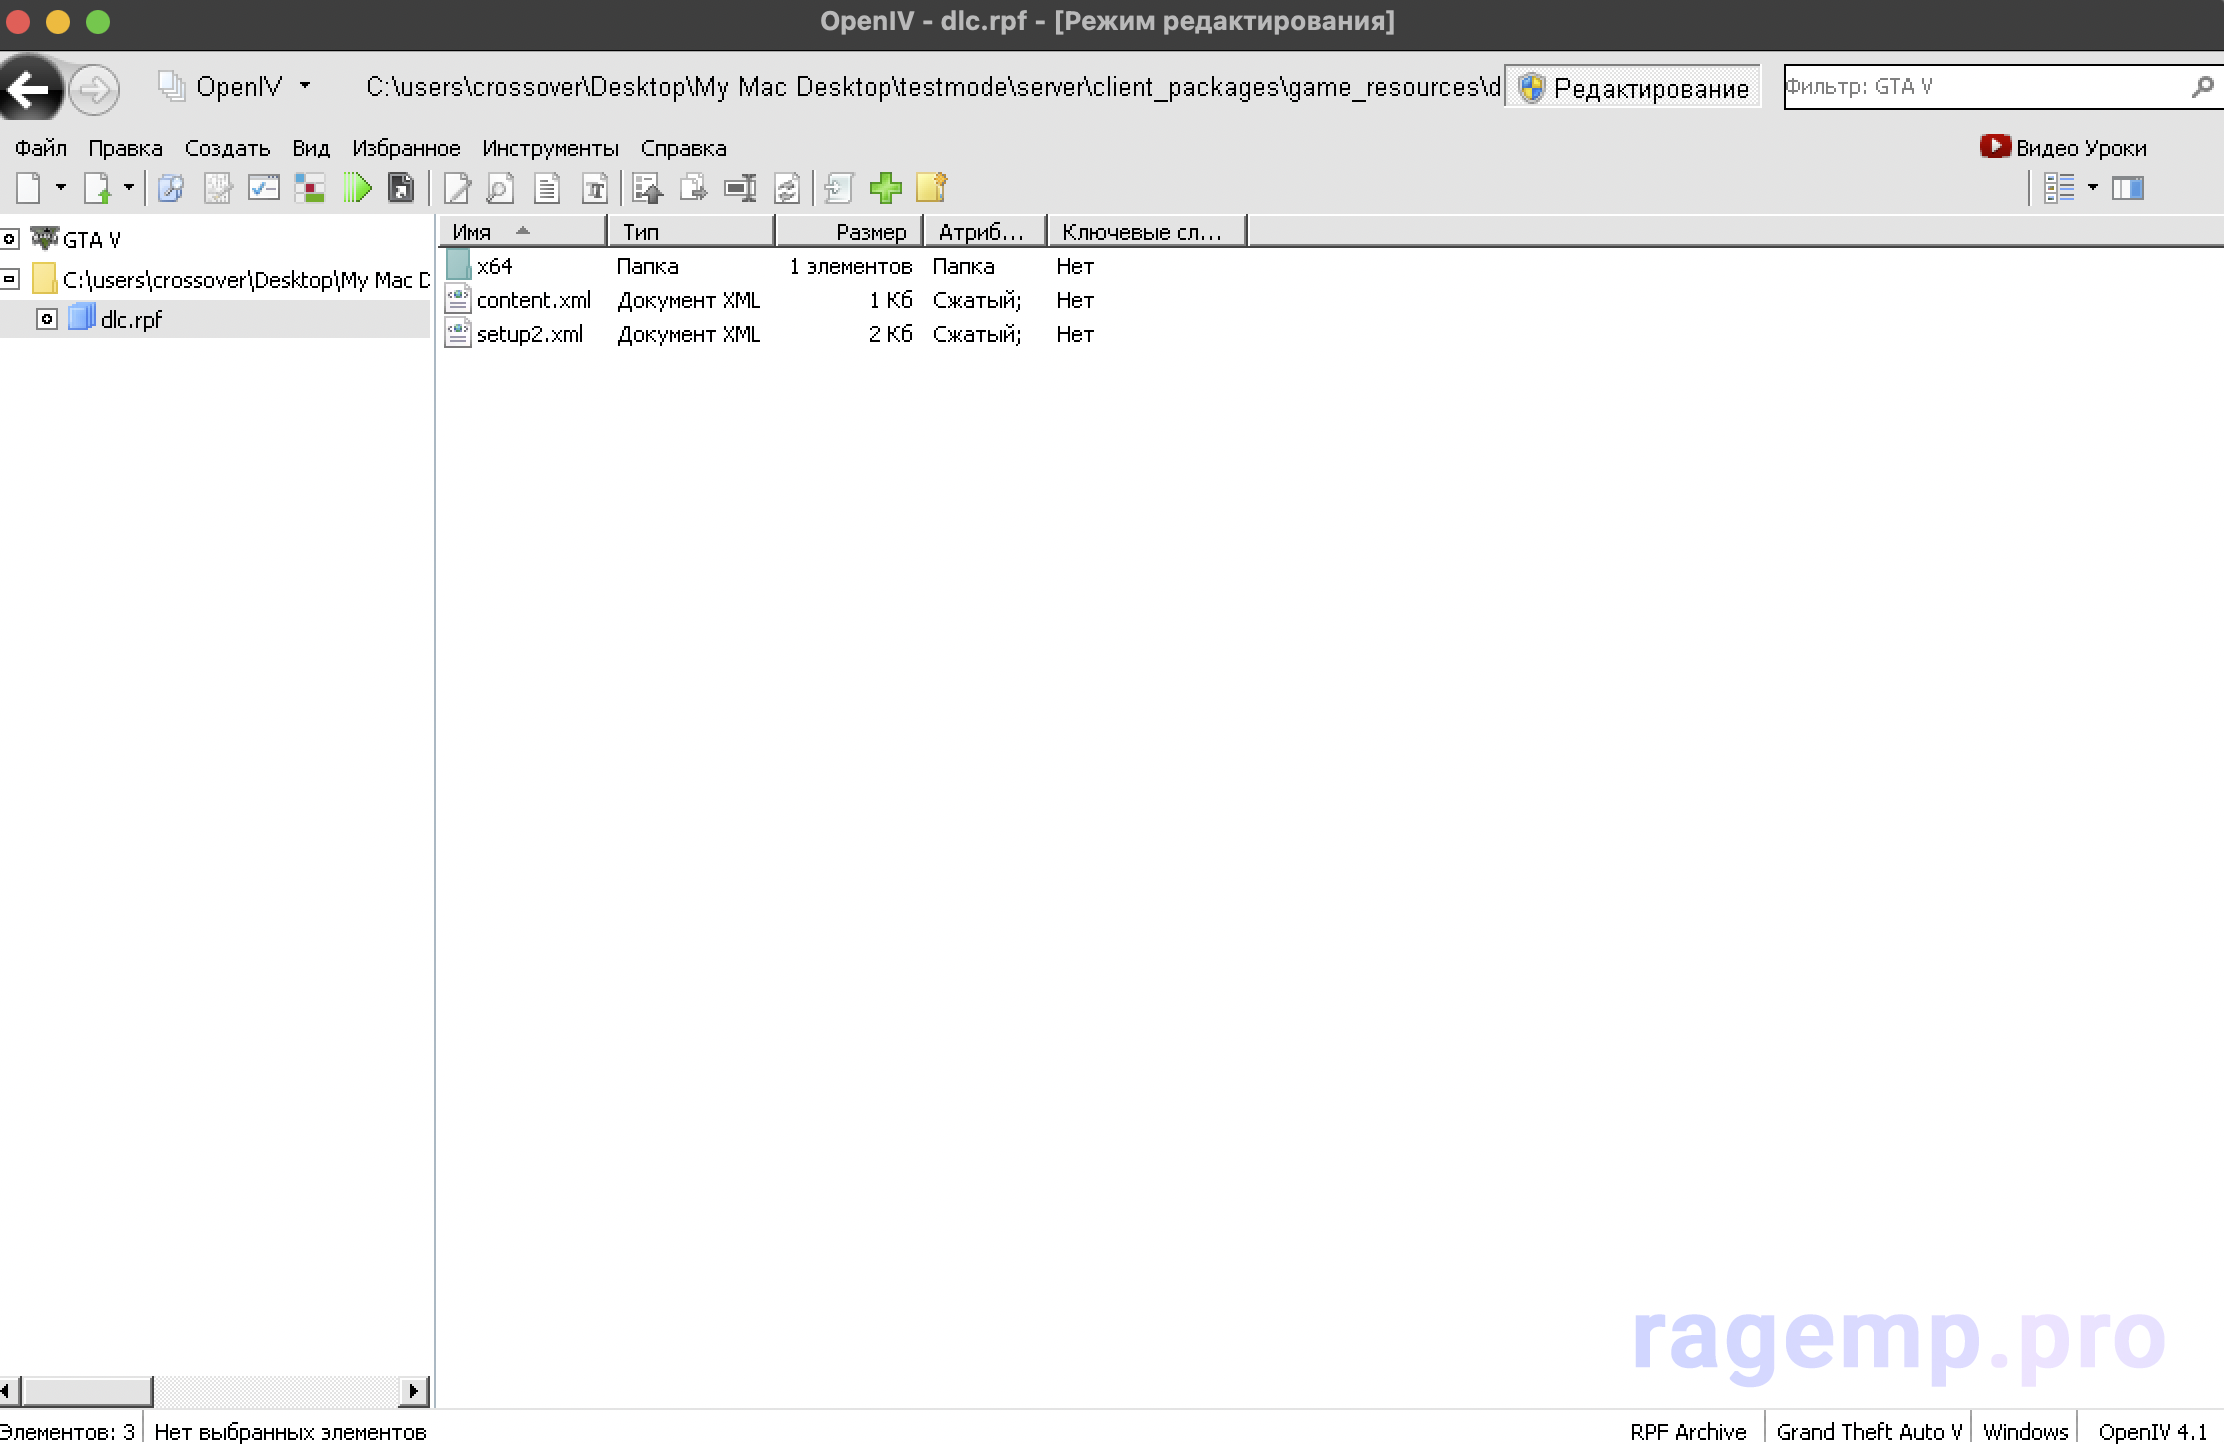Expand the dlc.rpf tree node
Image resolution: width=2224 pixels, height=1444 pixels.
click(x=47, y=319)
